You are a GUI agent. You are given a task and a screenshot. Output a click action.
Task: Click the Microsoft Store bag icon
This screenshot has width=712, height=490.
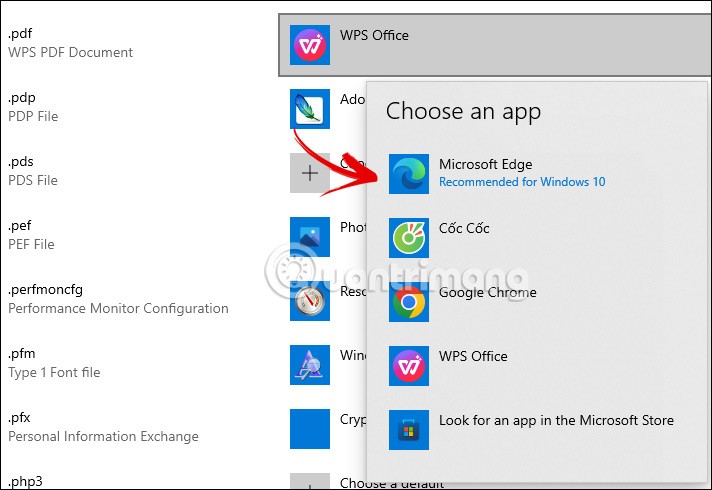pos(409,429)
